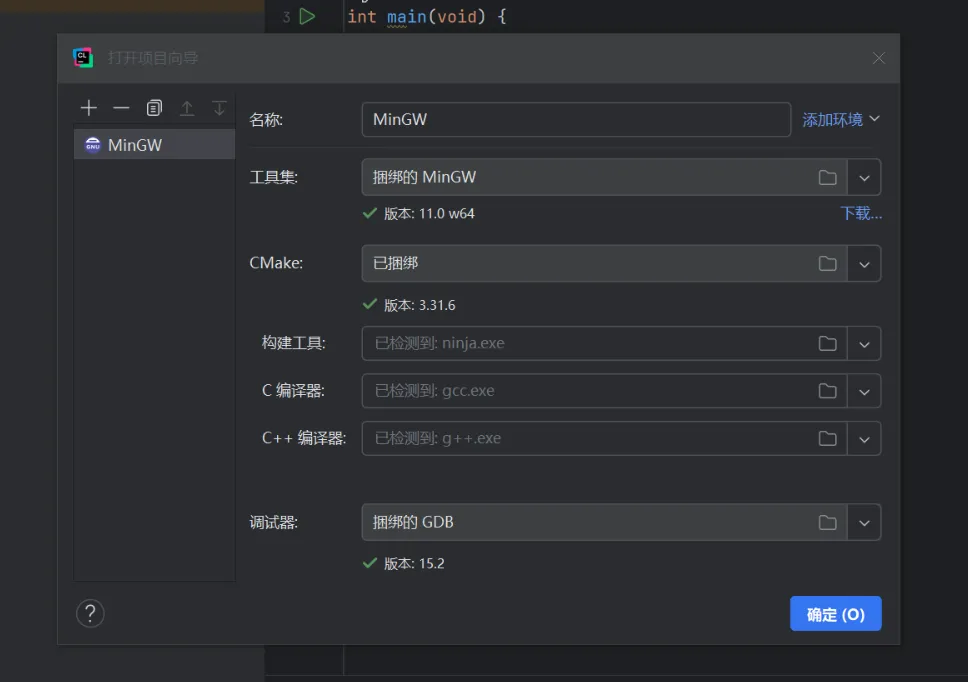The height and width of the screenshot is (682, 968).
Task: Browse folder for the 工具集 toolset path
Action: point(827,178)
